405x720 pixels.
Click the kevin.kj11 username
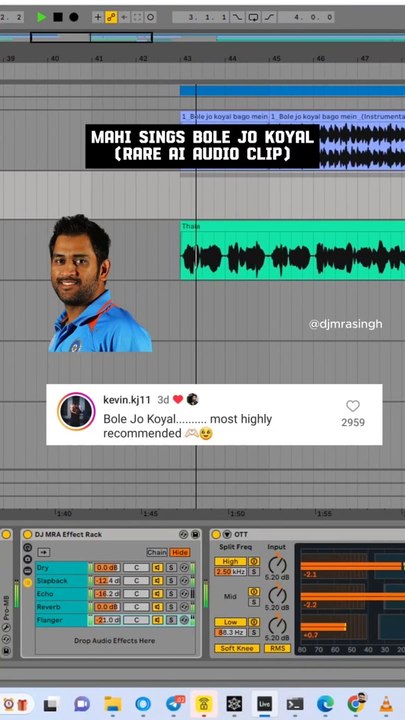pos(127,400)
